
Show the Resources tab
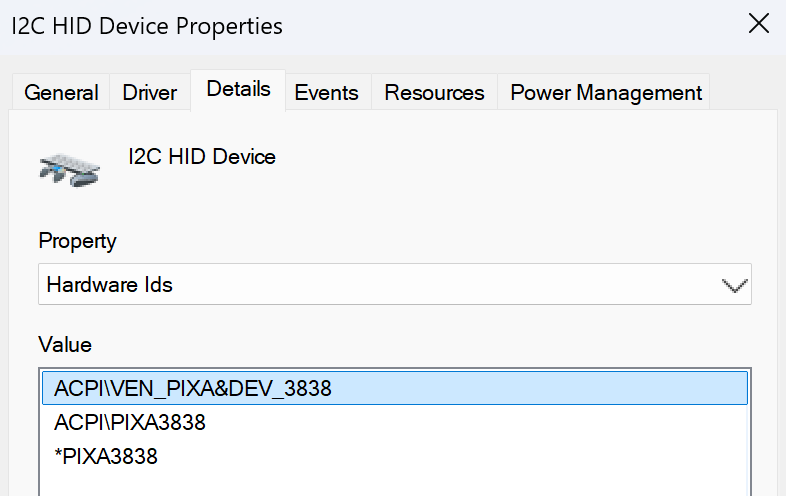[434, 93]
